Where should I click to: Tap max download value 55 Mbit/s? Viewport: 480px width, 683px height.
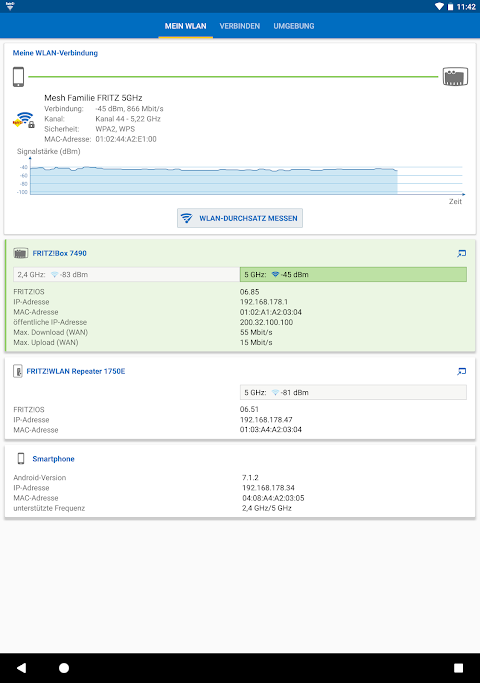[x=256, y=332]
